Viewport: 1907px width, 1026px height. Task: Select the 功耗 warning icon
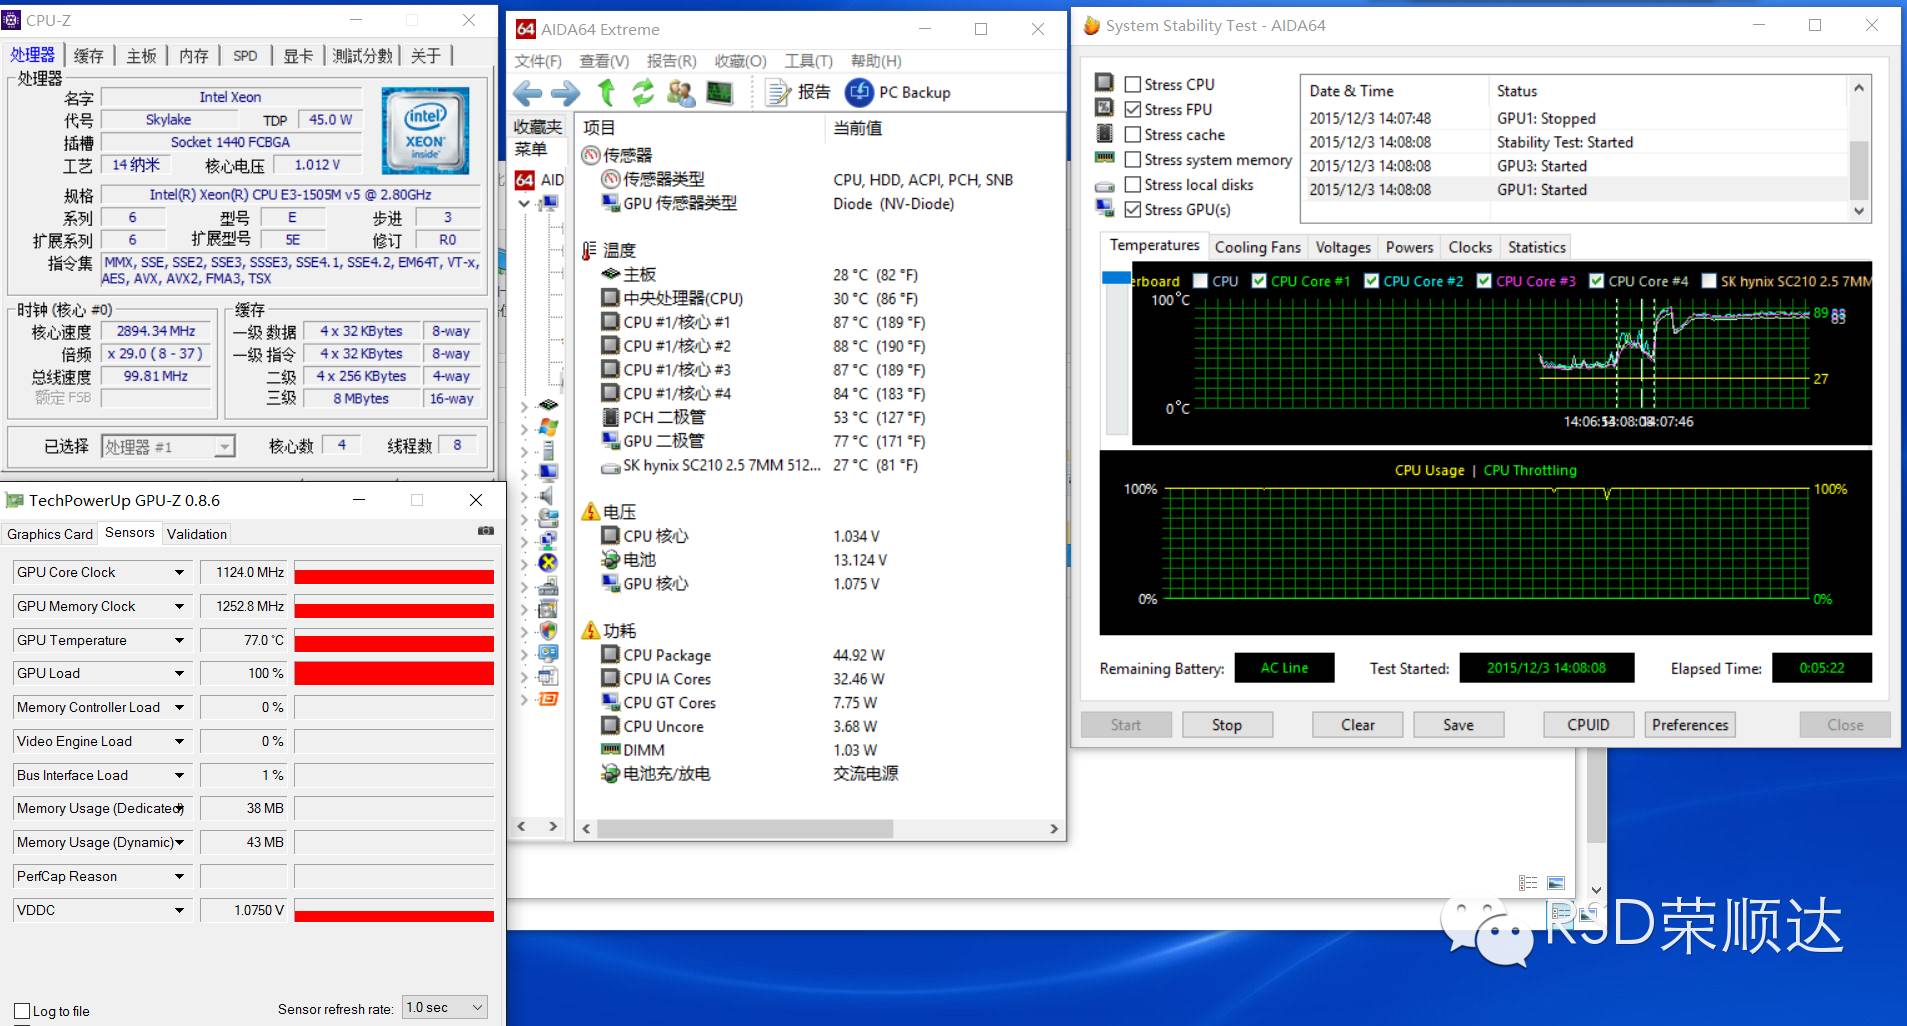click(591, 631)
